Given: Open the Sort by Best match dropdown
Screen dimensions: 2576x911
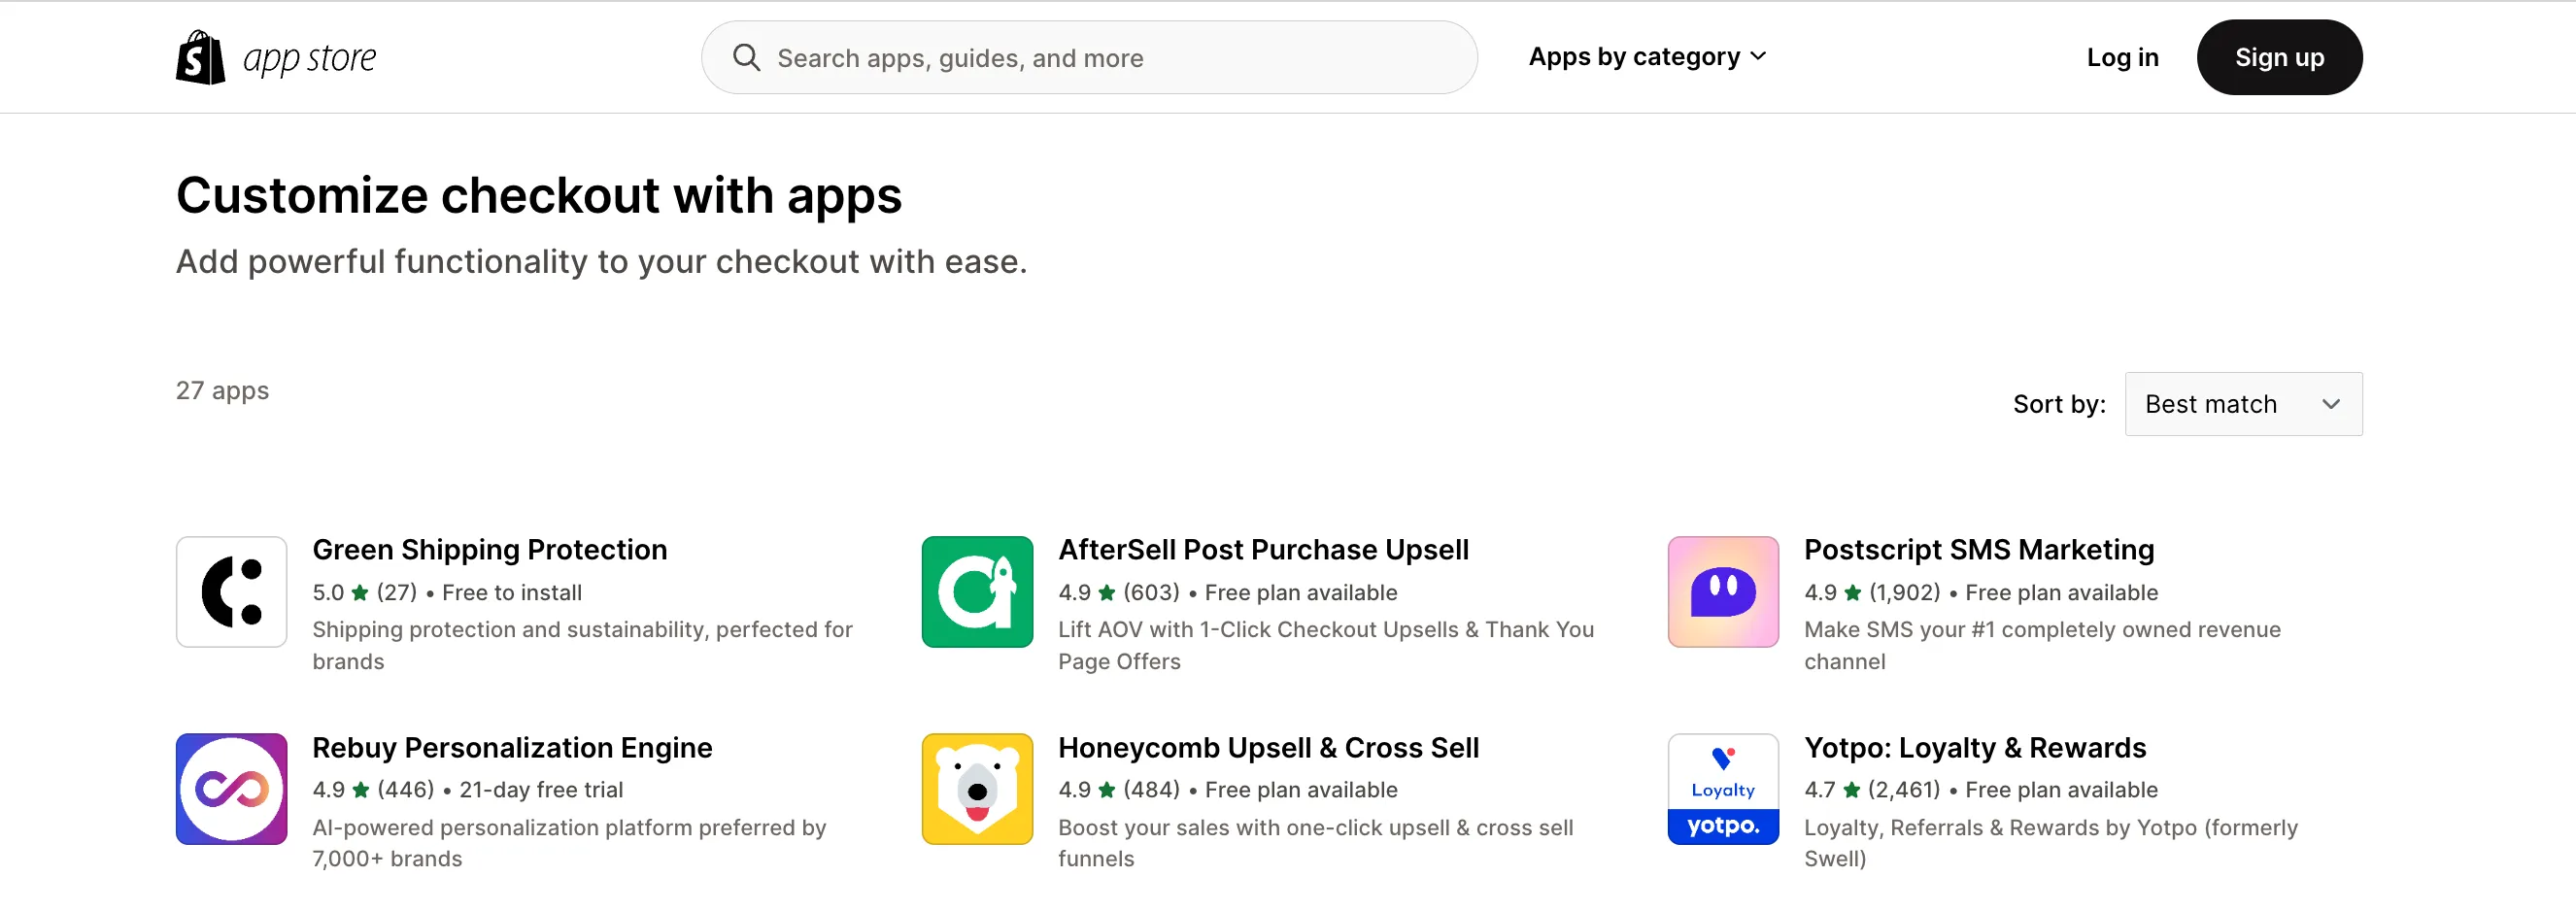Looking at the screenshot, I should [x=2243, y=404].
